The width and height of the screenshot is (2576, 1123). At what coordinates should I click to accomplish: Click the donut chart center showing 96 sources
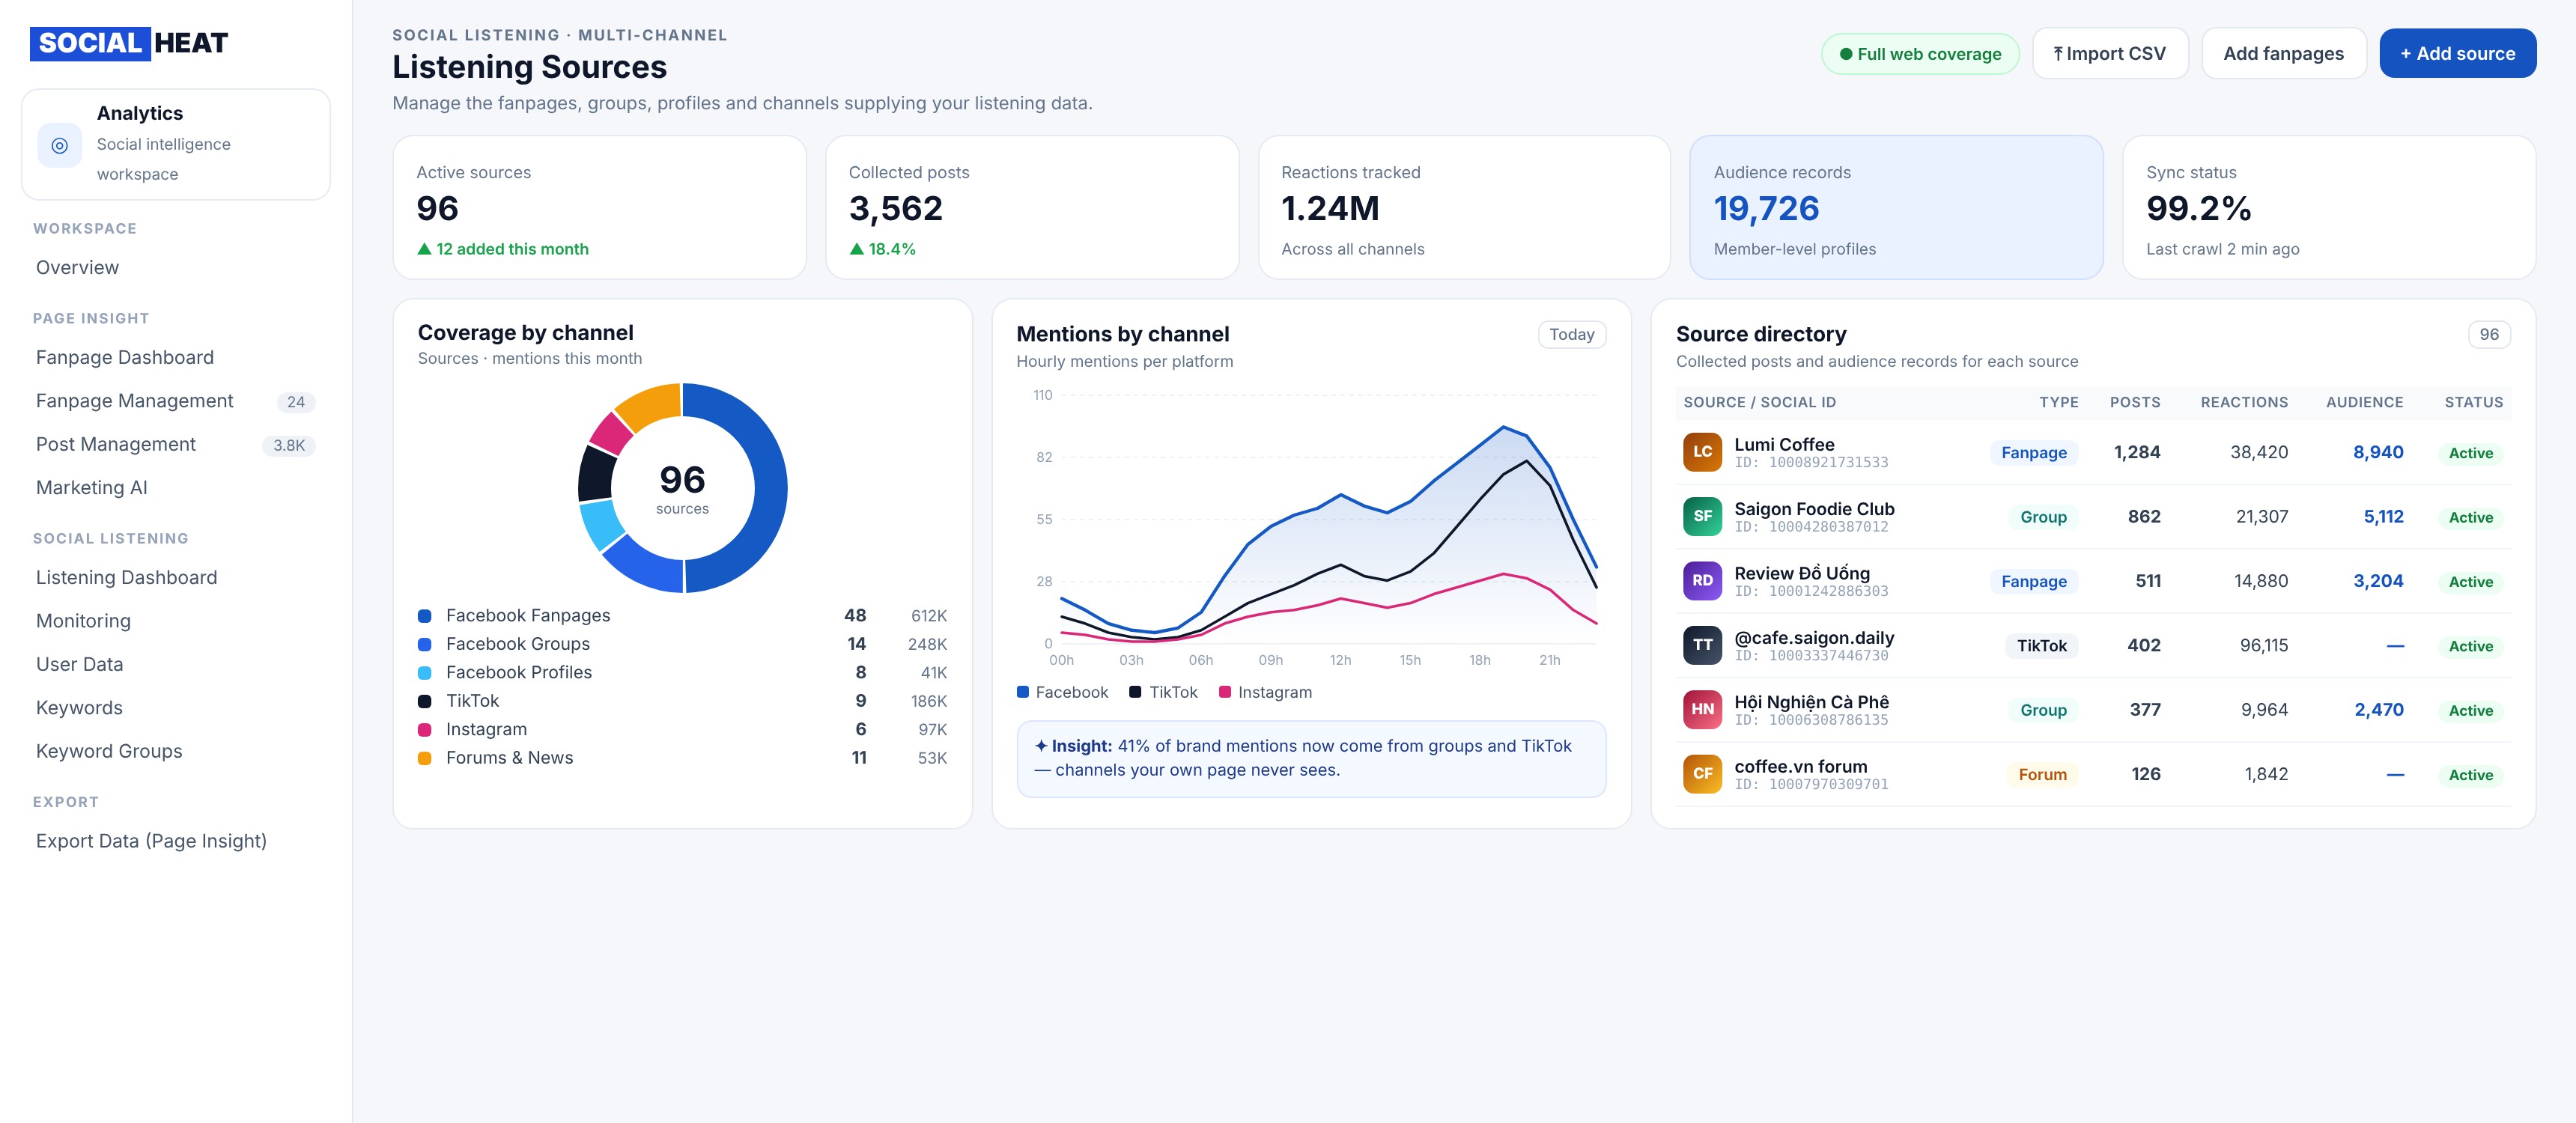(682, 488)
